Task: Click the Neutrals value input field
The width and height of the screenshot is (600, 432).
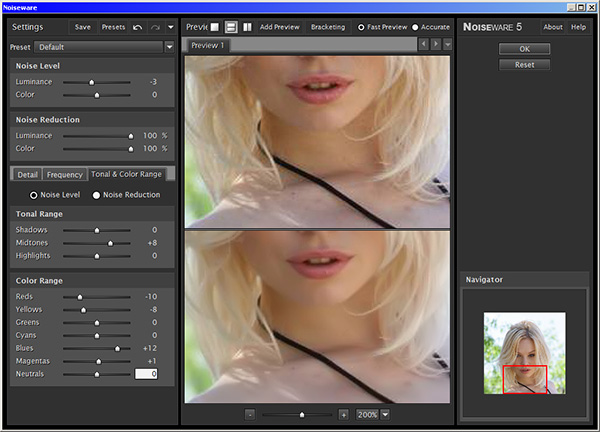Action: (146, 373)
